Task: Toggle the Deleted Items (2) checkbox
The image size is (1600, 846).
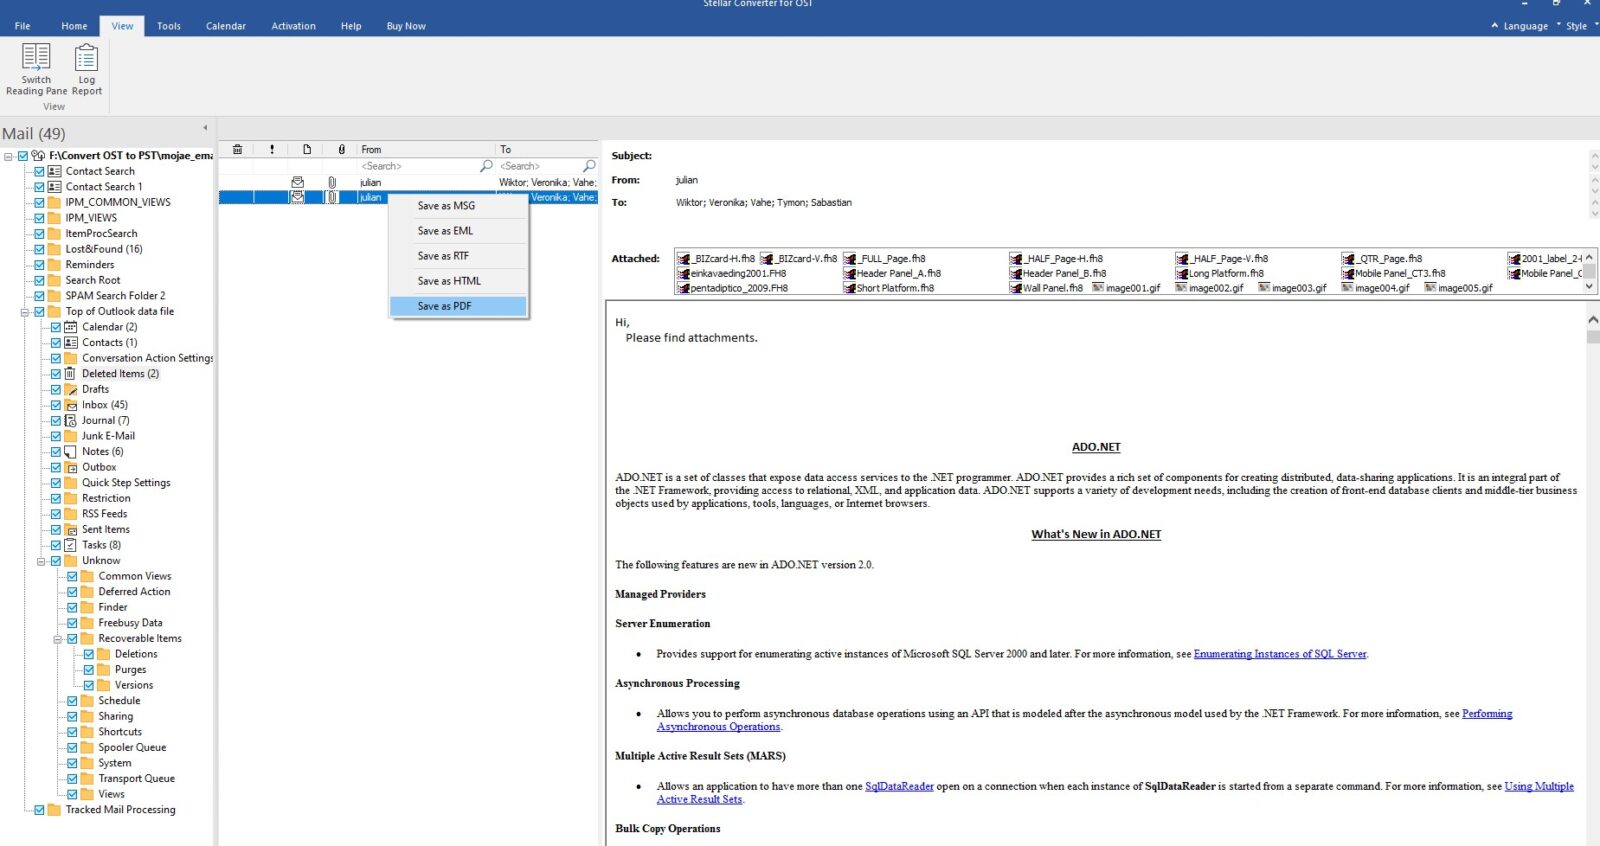Action: click(x=56, y=374)
